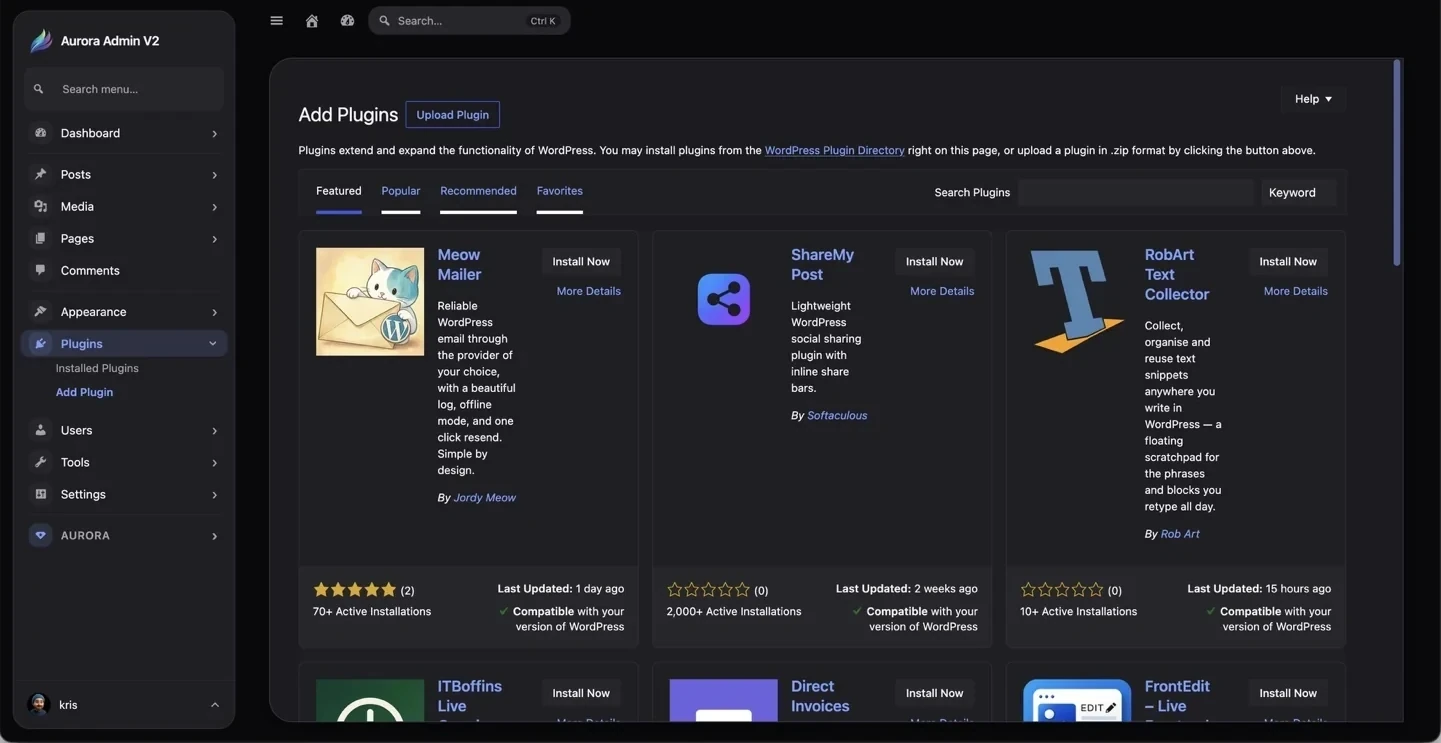Install Direct Invoices plugin now

point(935,693)
